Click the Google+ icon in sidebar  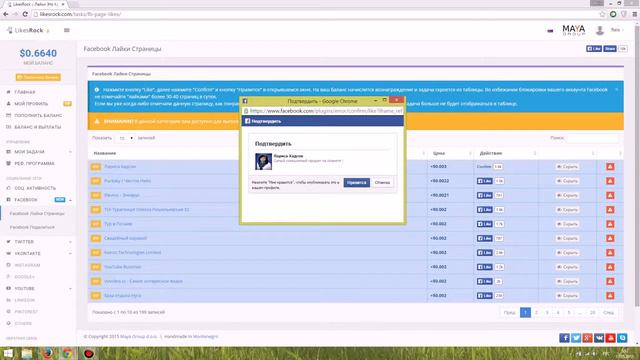9,277
